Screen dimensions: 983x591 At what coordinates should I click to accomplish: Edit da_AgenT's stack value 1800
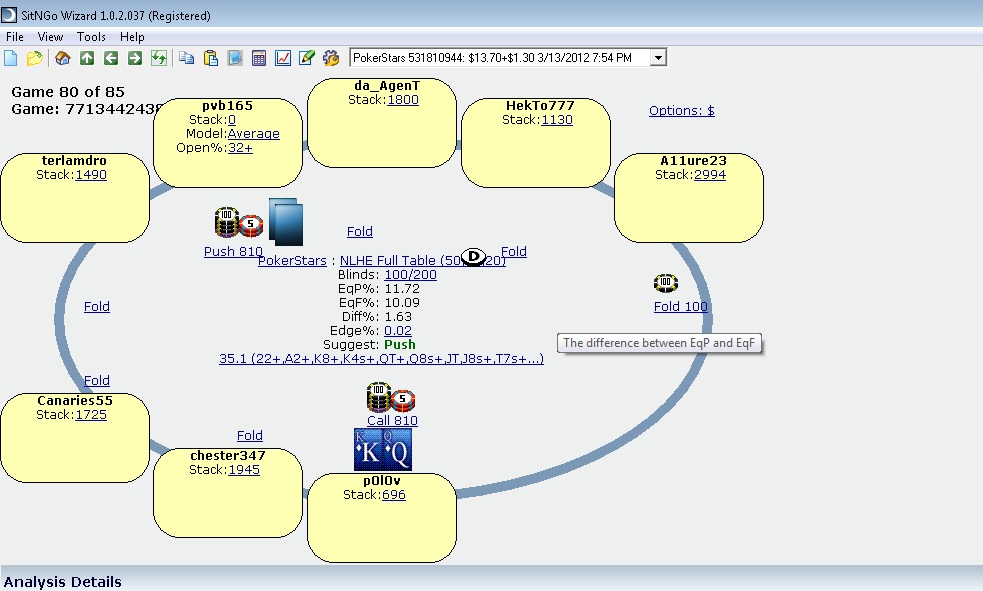(403, 100)
